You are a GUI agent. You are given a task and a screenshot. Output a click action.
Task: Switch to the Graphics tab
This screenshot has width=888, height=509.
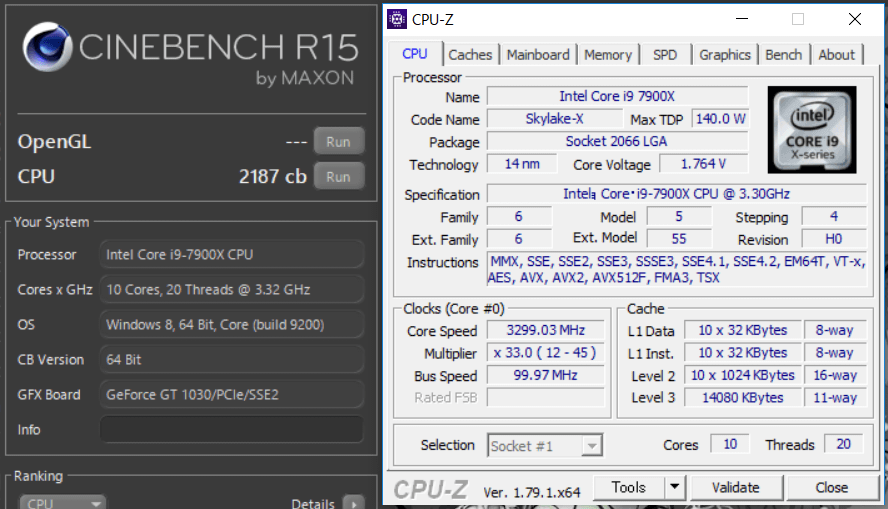725,55
